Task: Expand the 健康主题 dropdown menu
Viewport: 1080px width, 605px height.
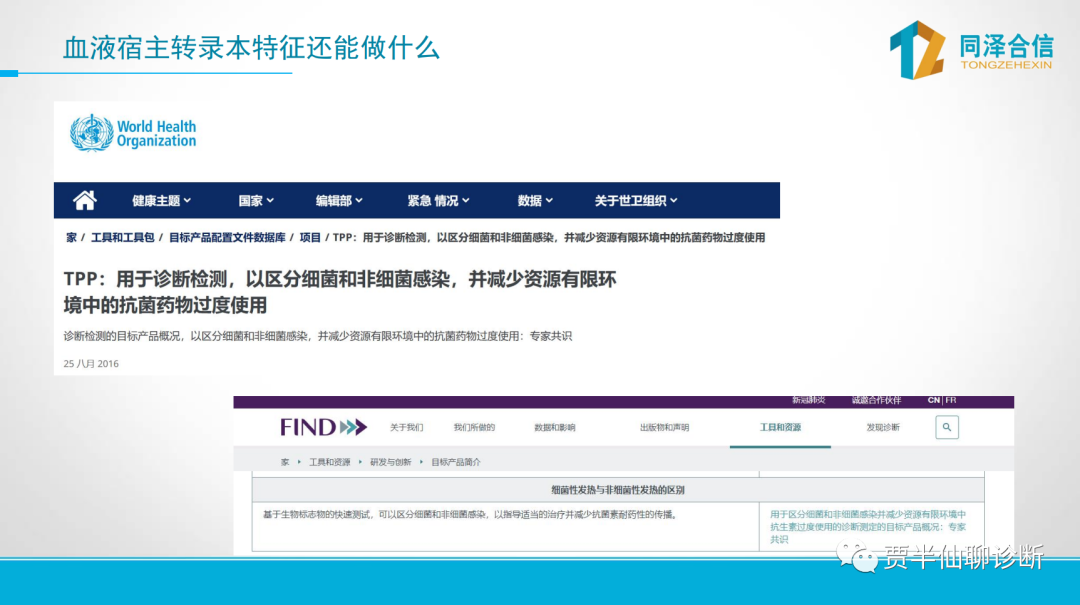Action: pyautogui.click(x=161, y=201)
